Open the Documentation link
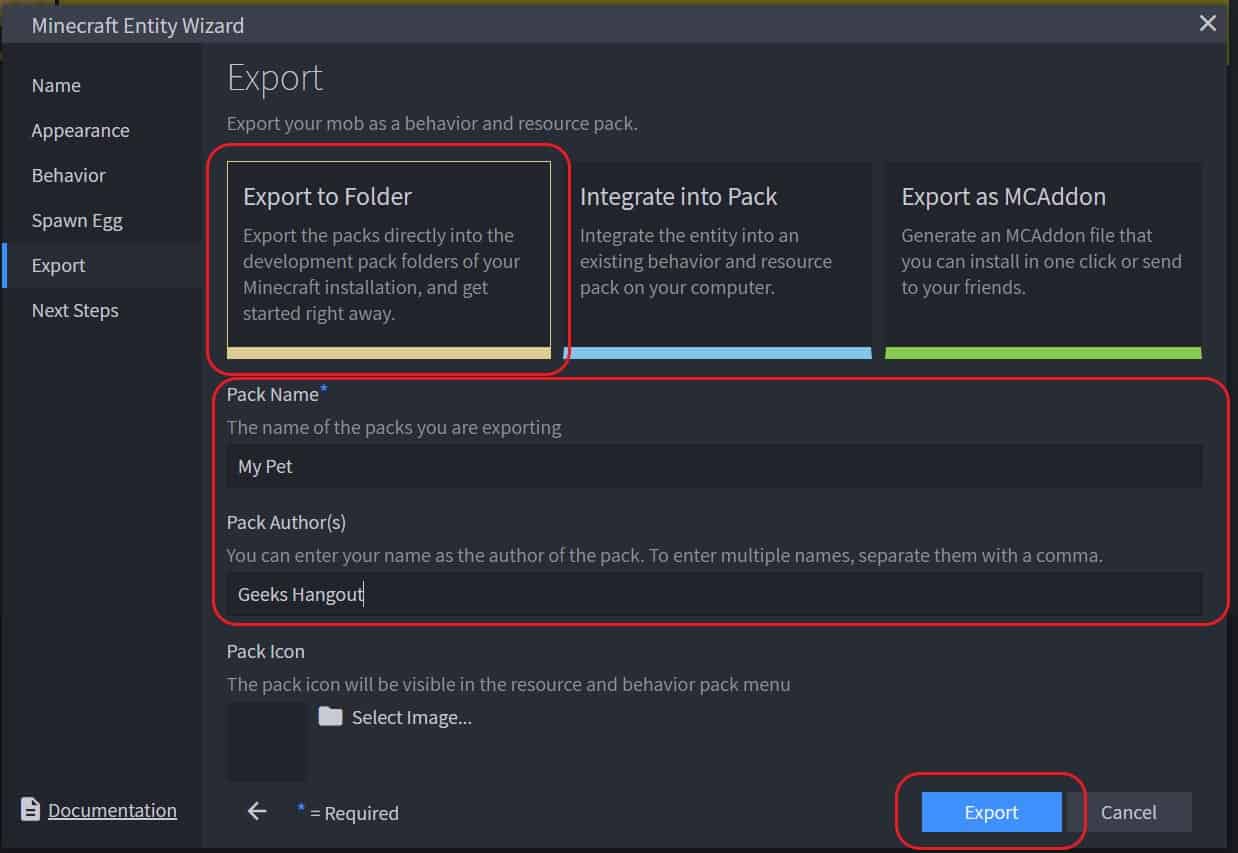 (112, 810)
